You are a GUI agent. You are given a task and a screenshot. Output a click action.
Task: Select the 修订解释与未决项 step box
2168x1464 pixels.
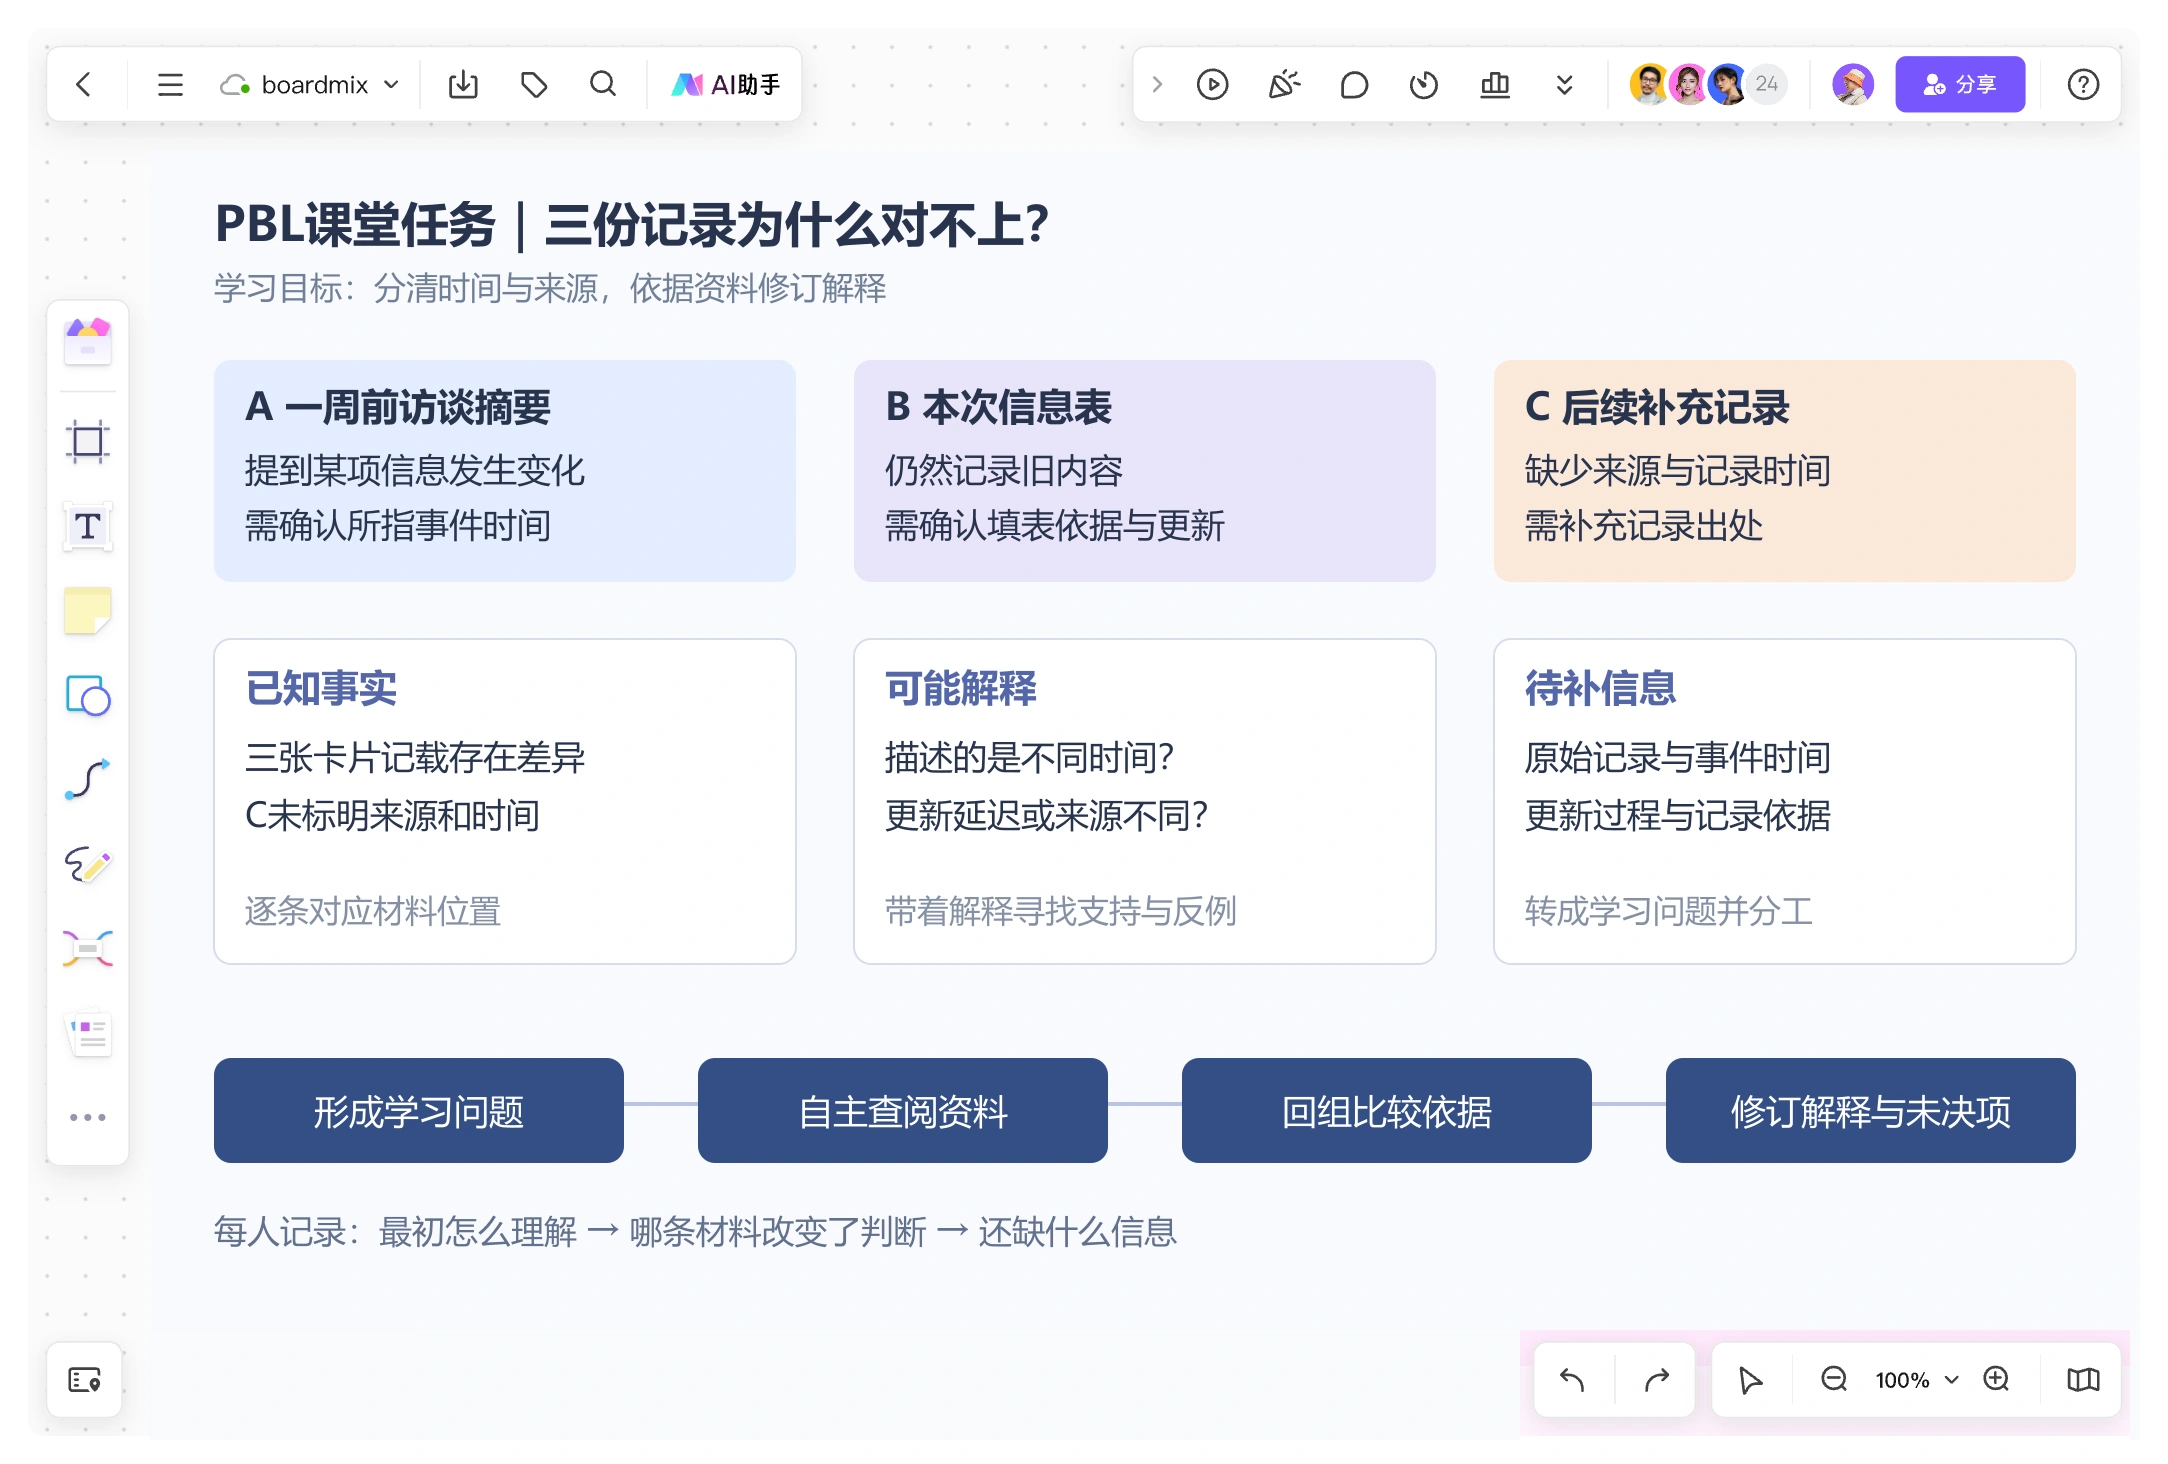(x=1871, y=1110)
